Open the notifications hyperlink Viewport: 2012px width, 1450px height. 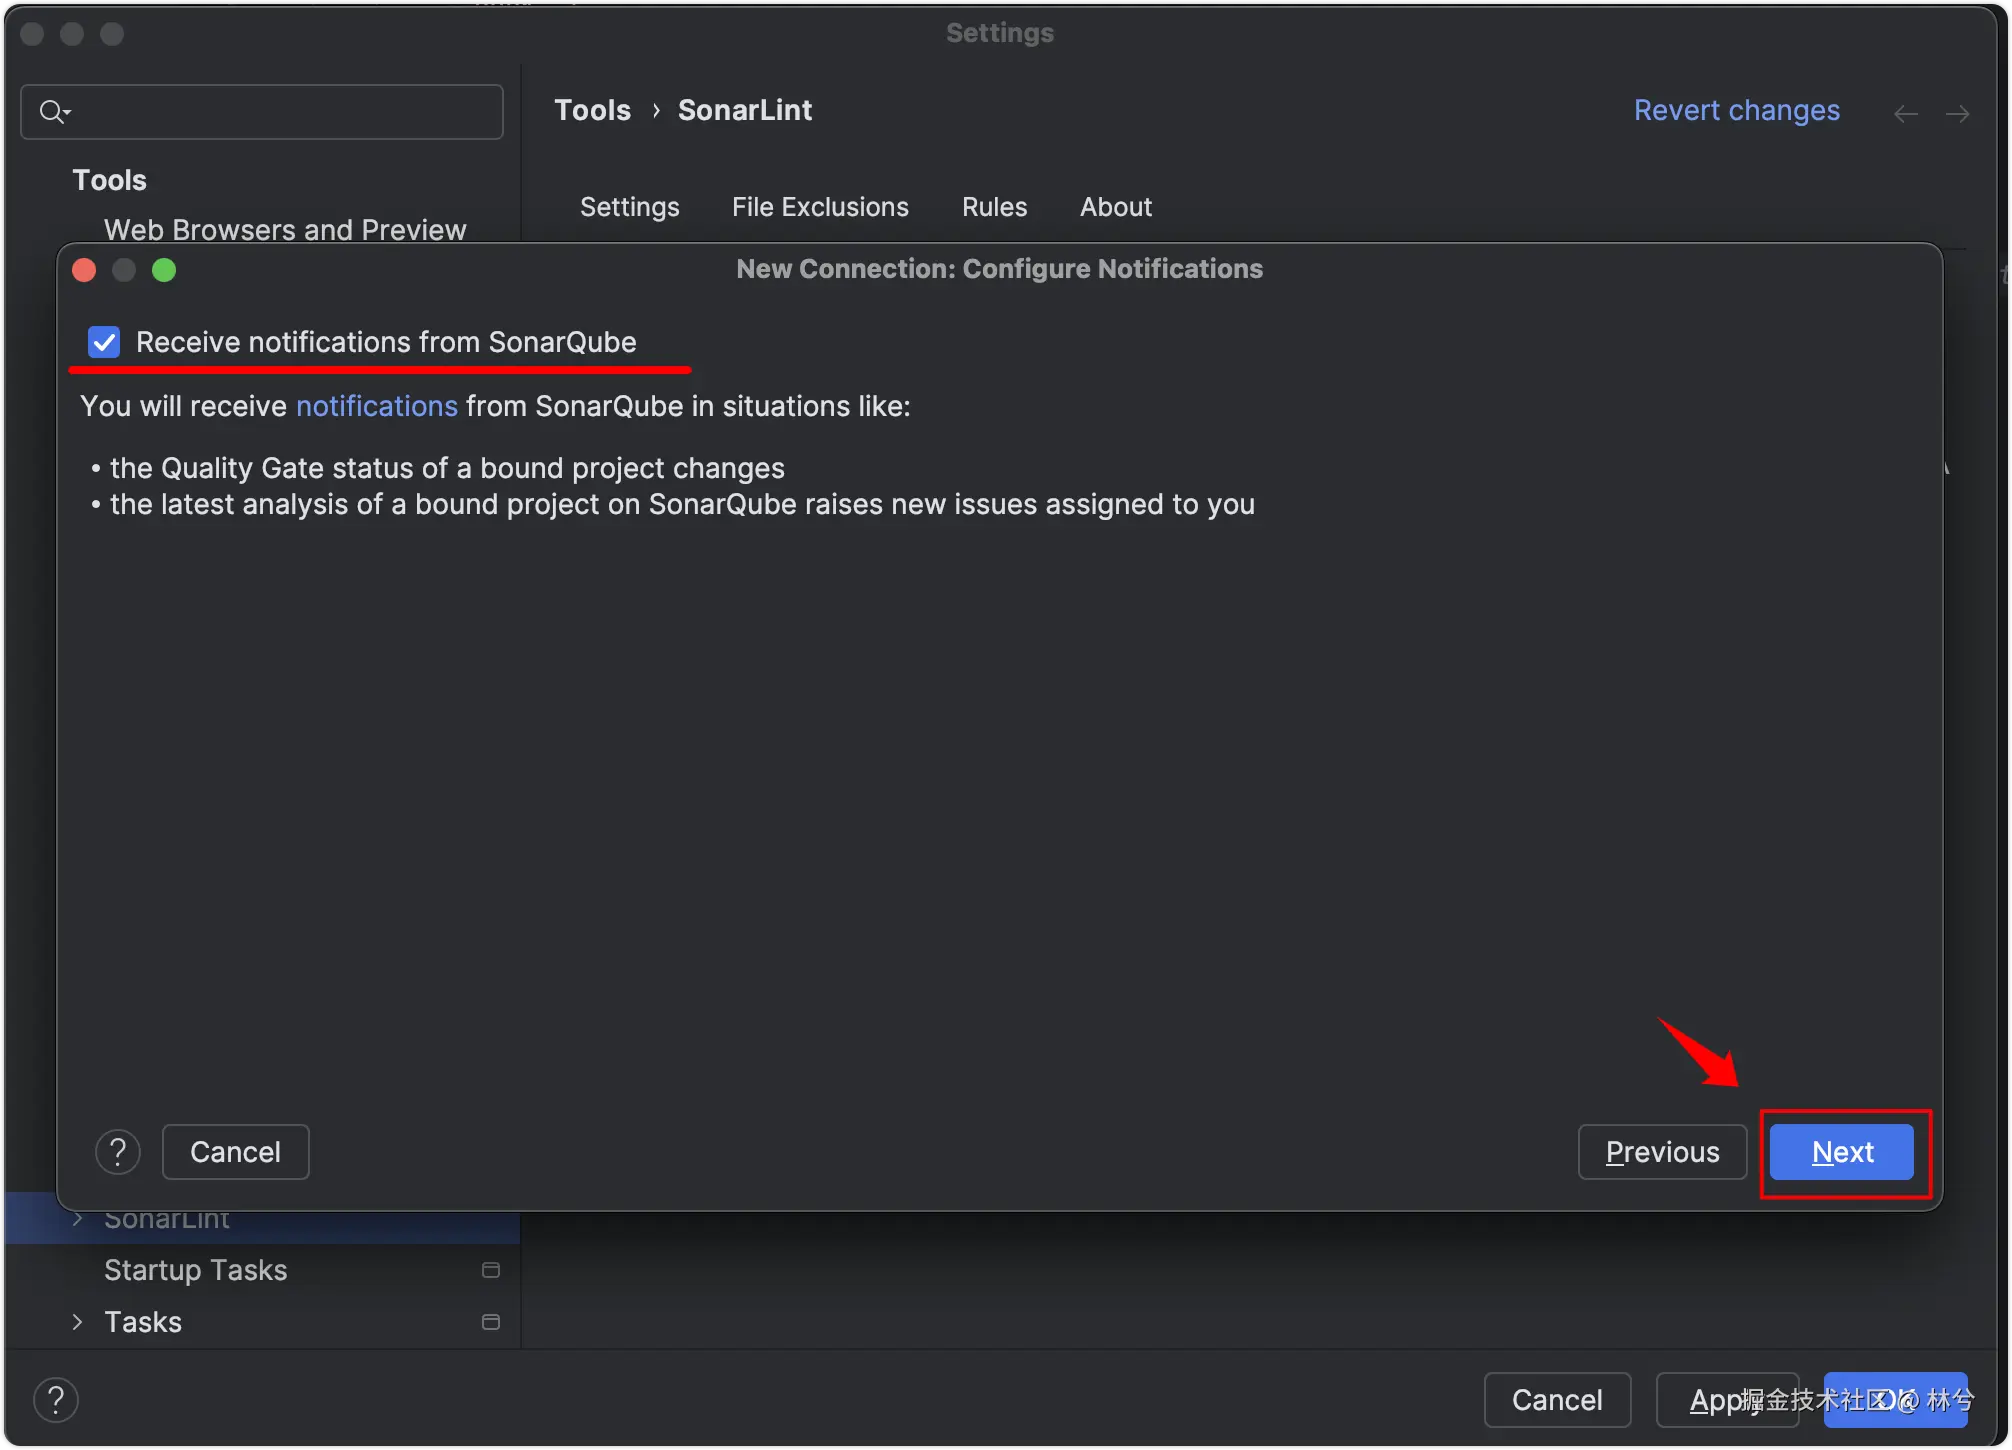(x=377, y=406)
